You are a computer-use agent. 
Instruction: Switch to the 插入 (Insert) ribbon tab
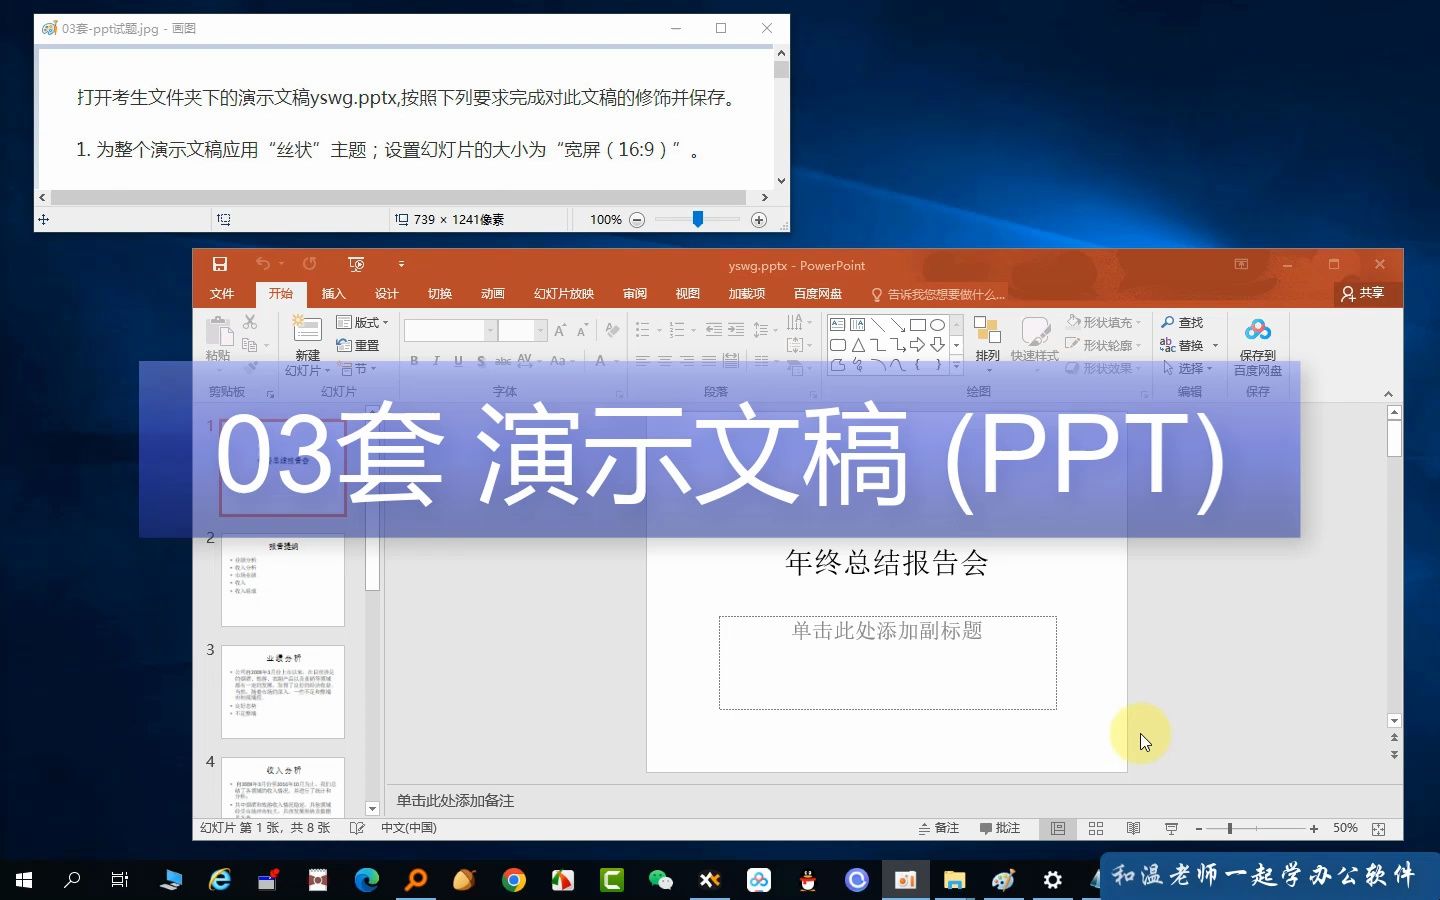tap(333, 293)
